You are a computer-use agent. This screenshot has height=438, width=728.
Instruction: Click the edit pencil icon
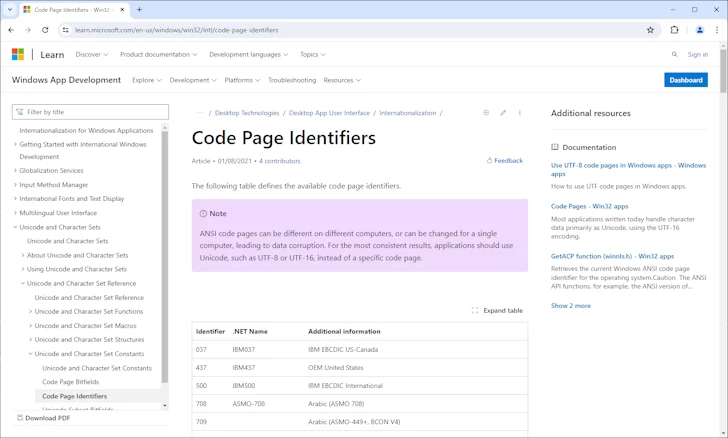[x=503, y=112]
